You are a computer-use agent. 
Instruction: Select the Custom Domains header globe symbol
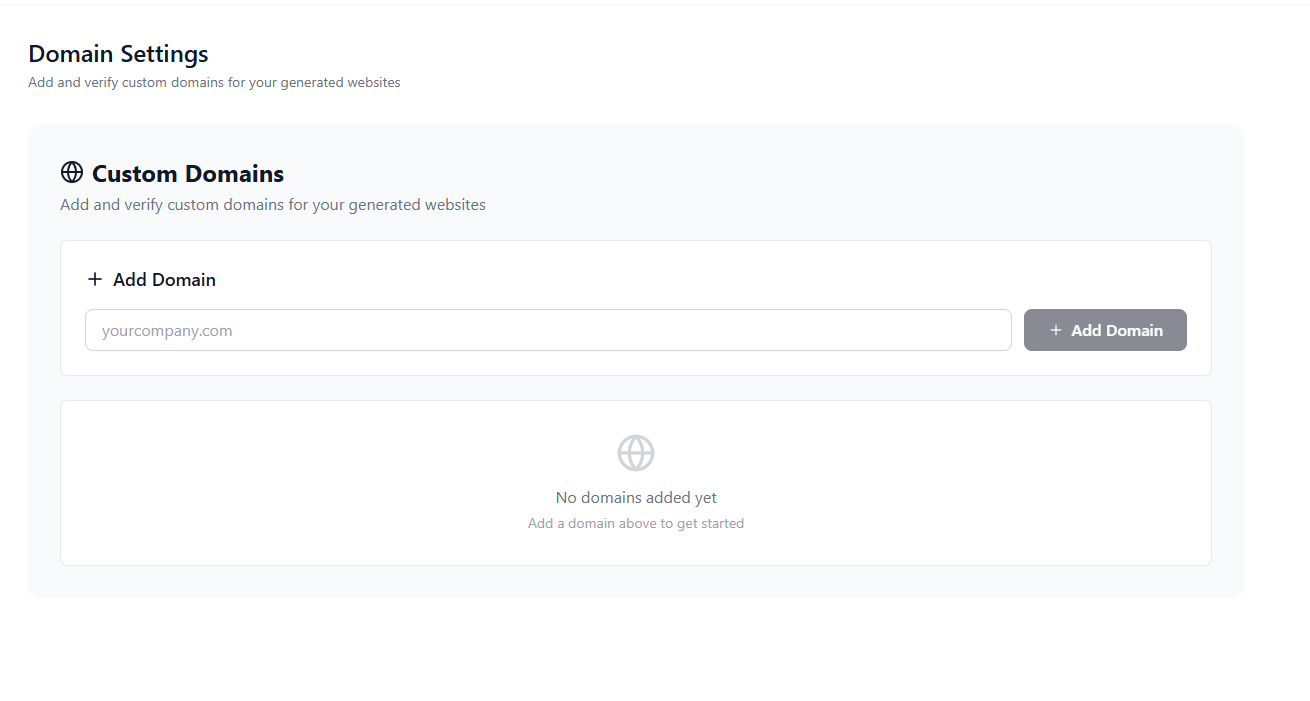click(71, 172)
